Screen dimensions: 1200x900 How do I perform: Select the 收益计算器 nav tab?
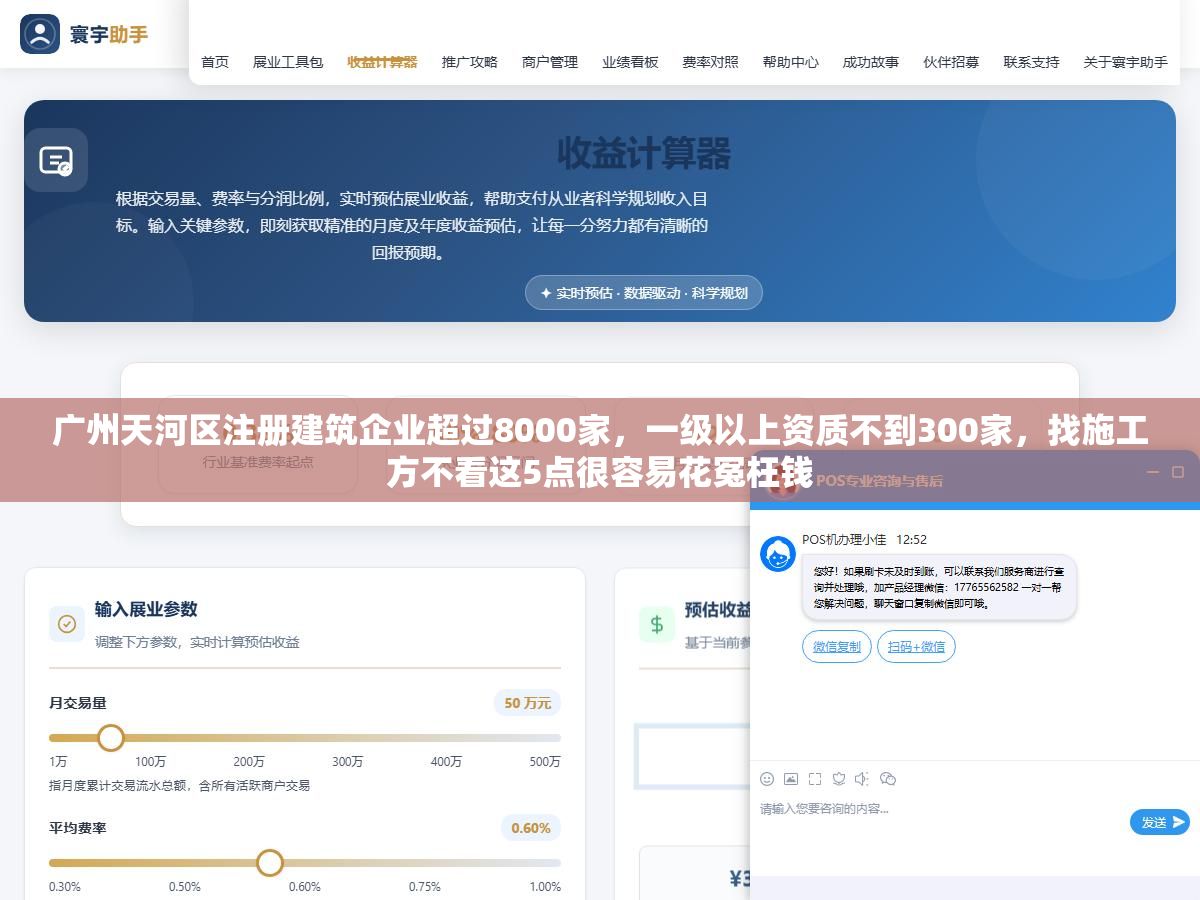[382, 62]
